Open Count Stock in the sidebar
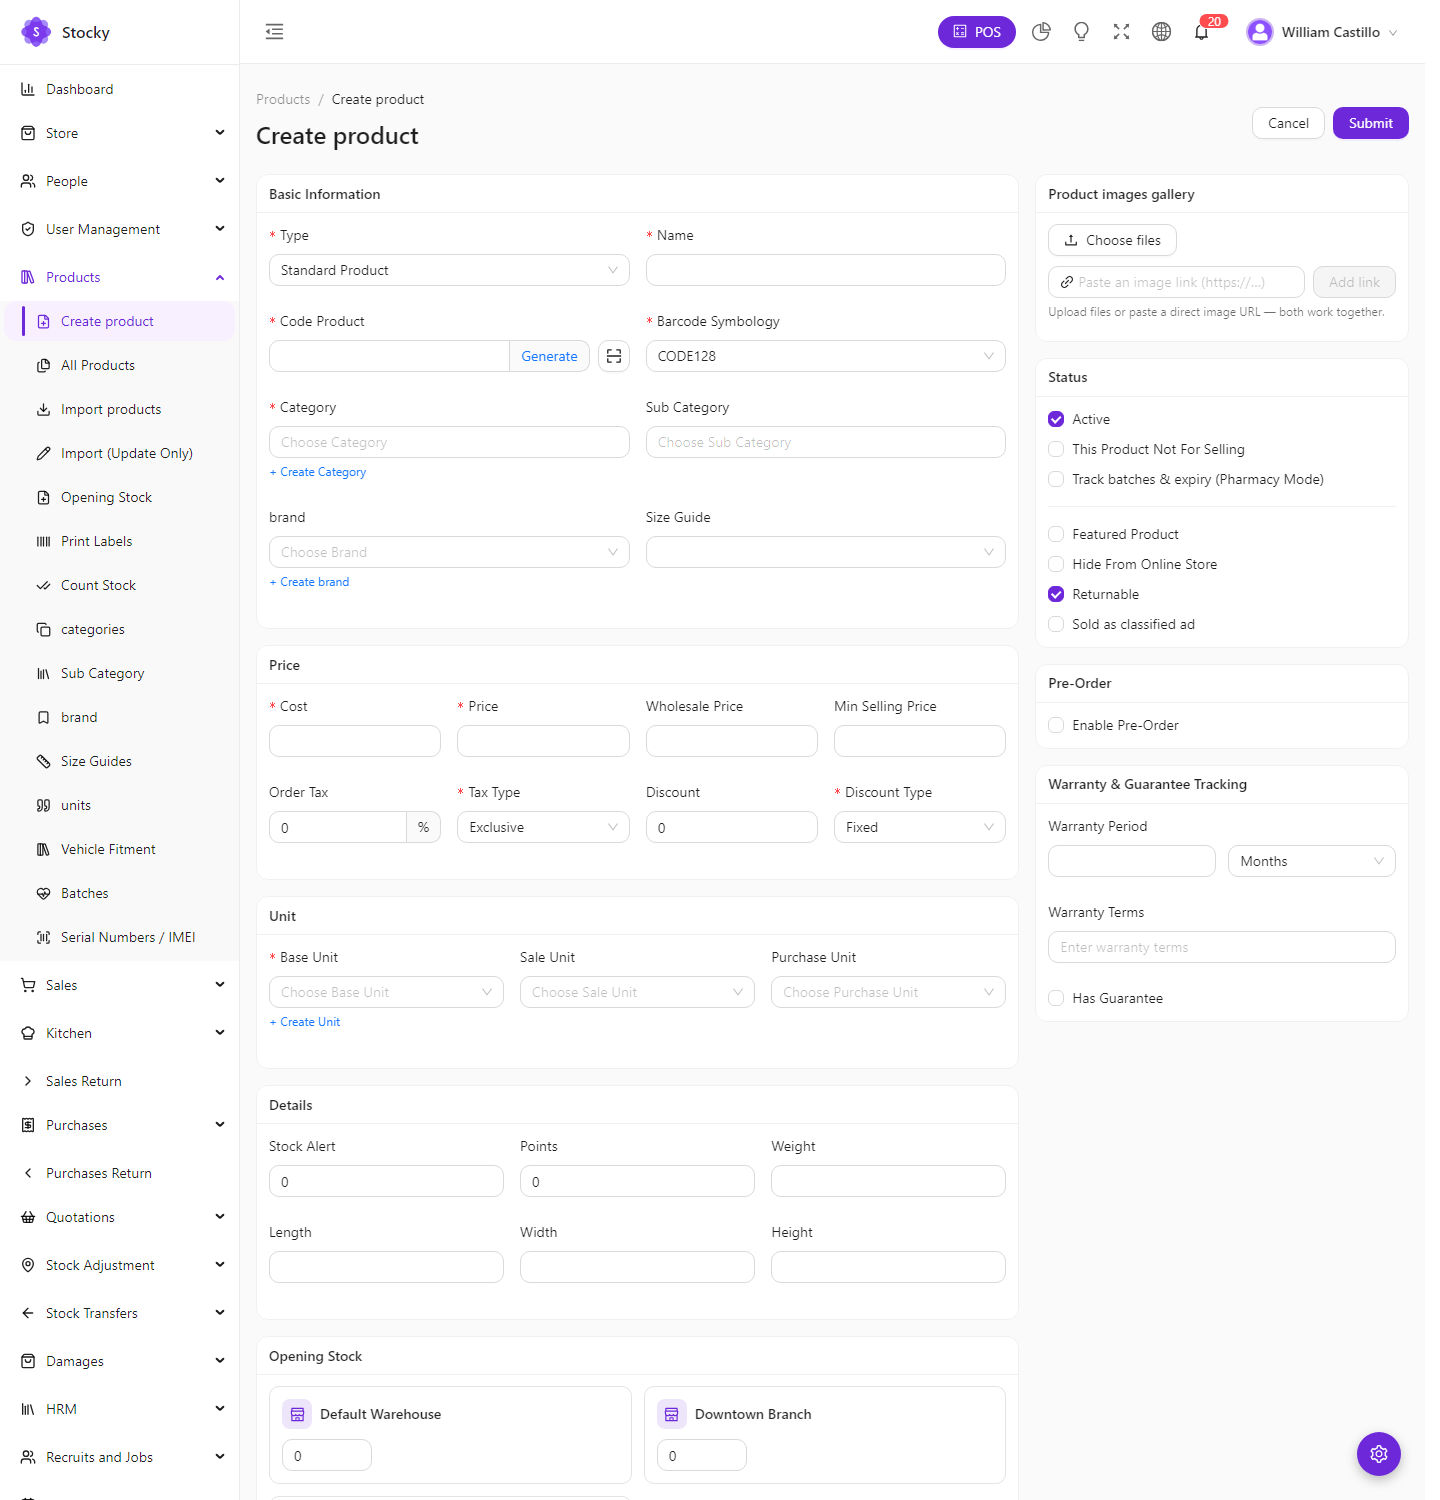This screenshot has width=1440, height=1500. click(x=120, y=585)
